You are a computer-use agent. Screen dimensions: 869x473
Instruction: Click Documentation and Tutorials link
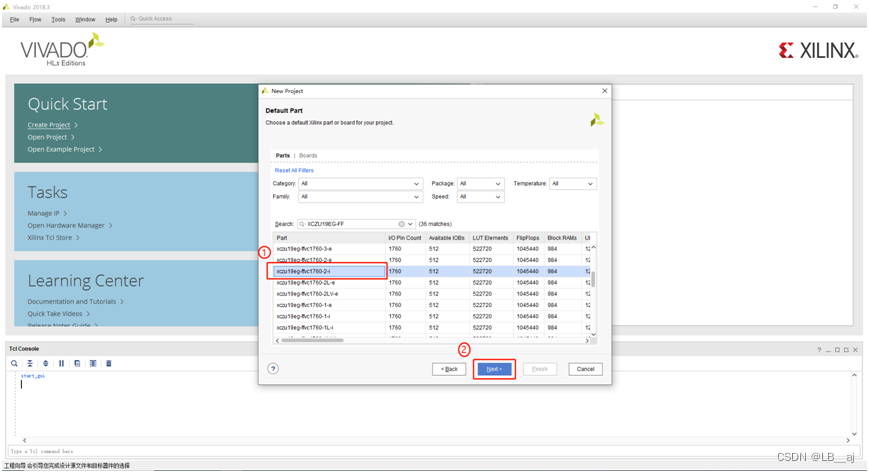(x=72, y=302)
